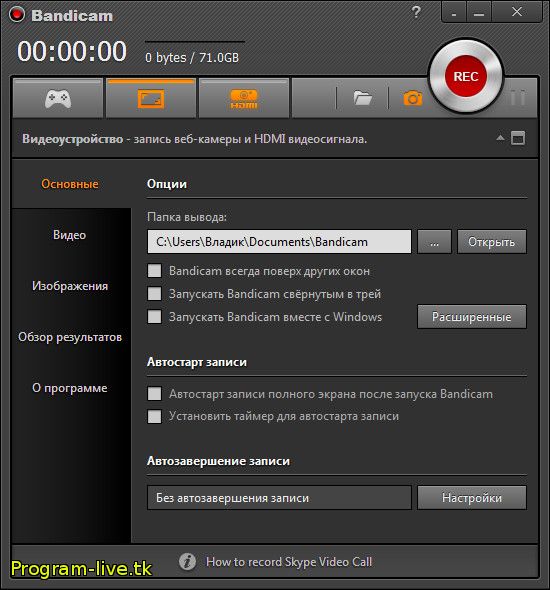Enable Запускать Bandicam вместе с Windows checkbox

pyautogui.click(x=155, y=316)
